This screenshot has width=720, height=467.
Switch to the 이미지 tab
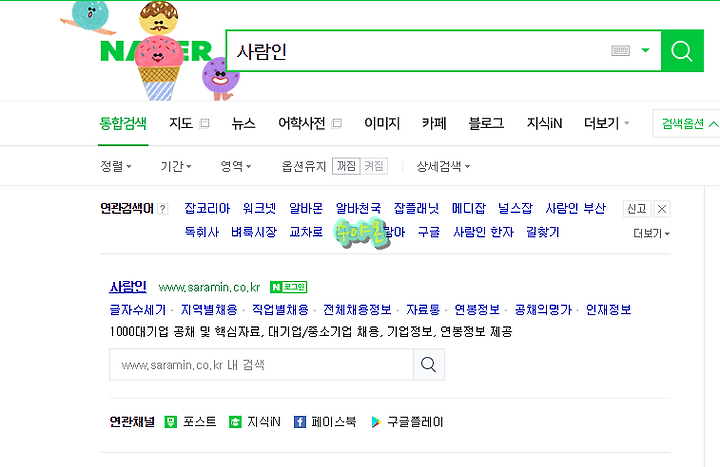pos(382,123)
